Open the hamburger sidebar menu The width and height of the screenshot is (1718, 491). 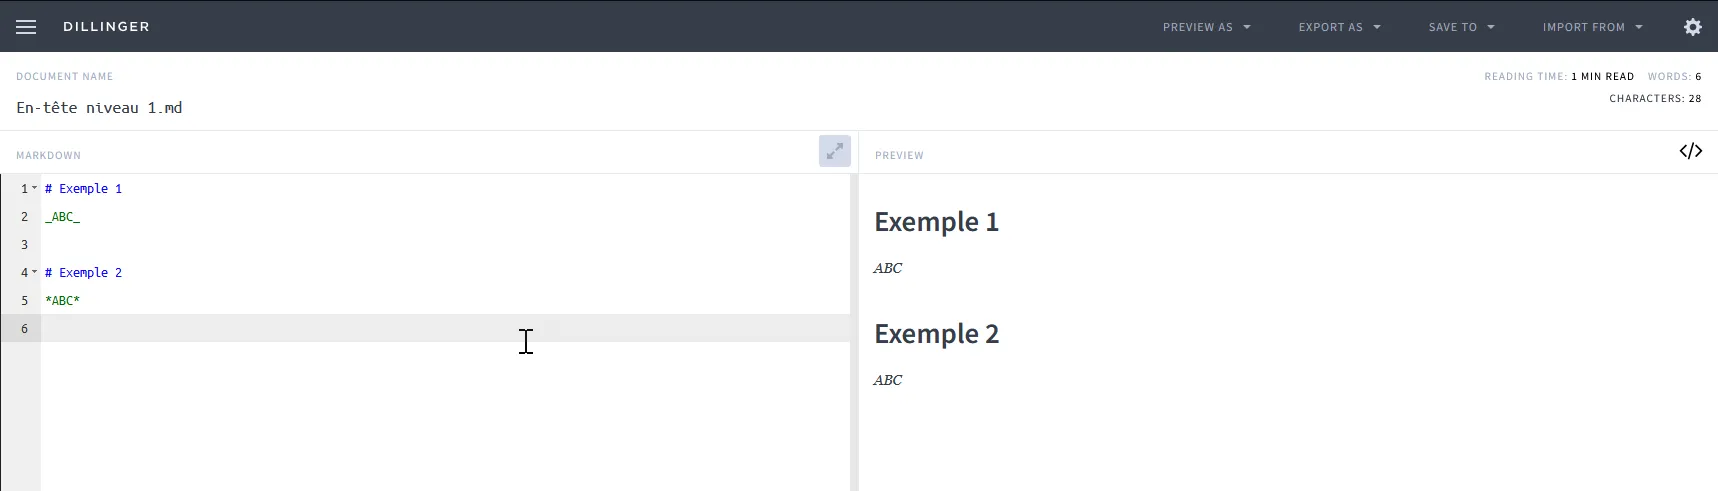tap(26, 27)
